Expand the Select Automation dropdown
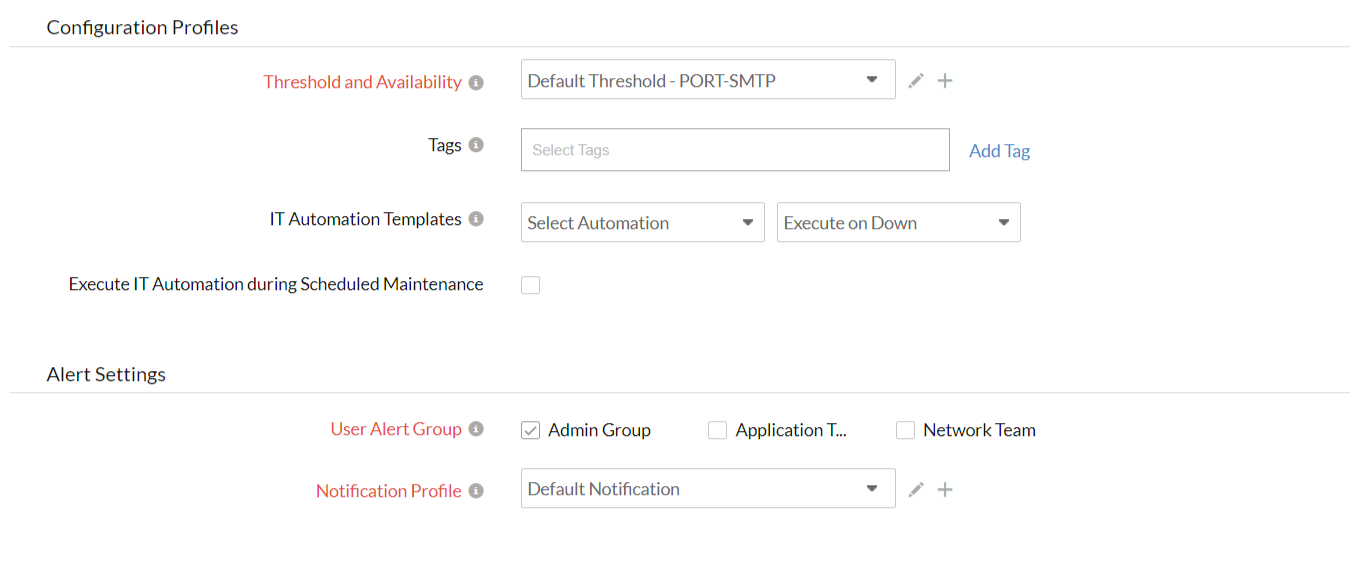 tap(642, 223)
